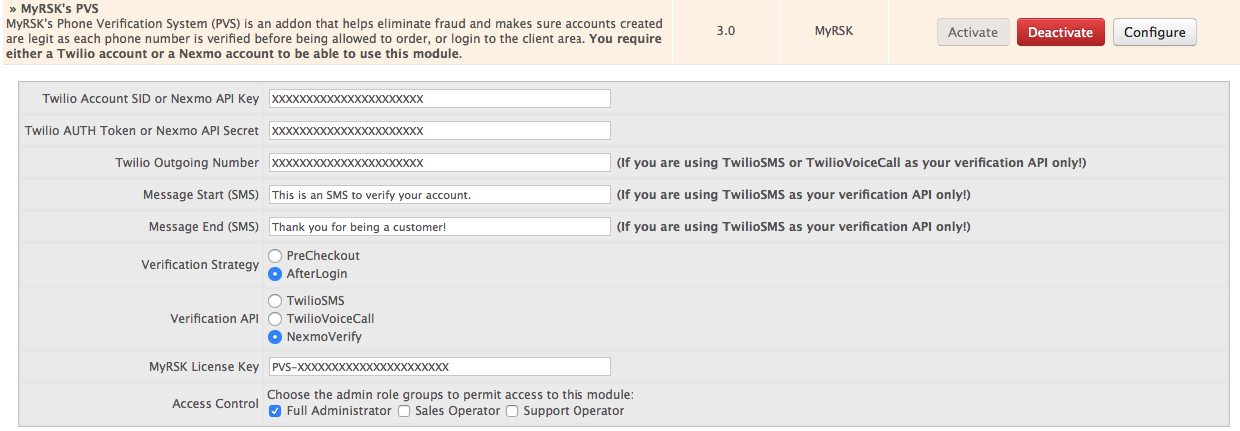The height and width of the screenshot is (431, 1240).
Task: Click the Activate button
Action: (973, 32)
